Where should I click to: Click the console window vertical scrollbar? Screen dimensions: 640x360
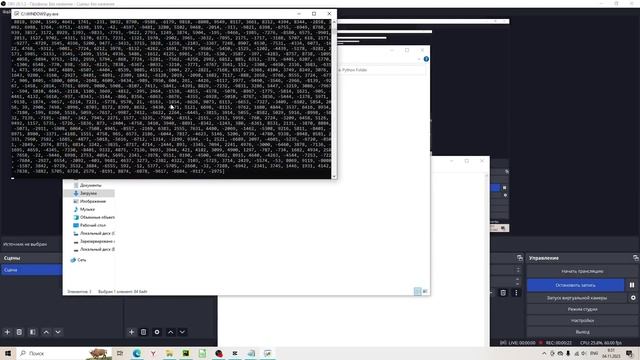coord(334,98)
